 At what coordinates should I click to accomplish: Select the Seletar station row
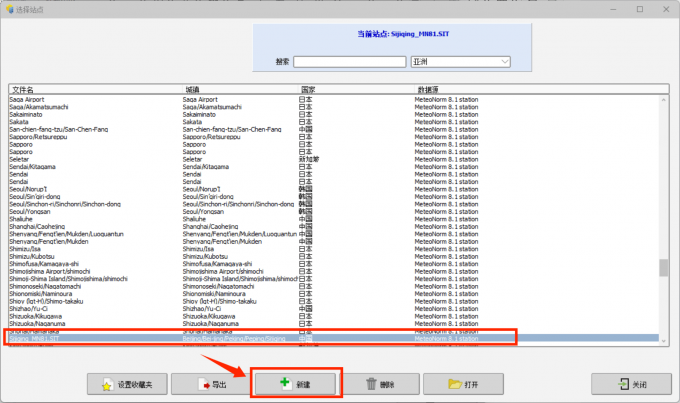click(x=334, y=159)
